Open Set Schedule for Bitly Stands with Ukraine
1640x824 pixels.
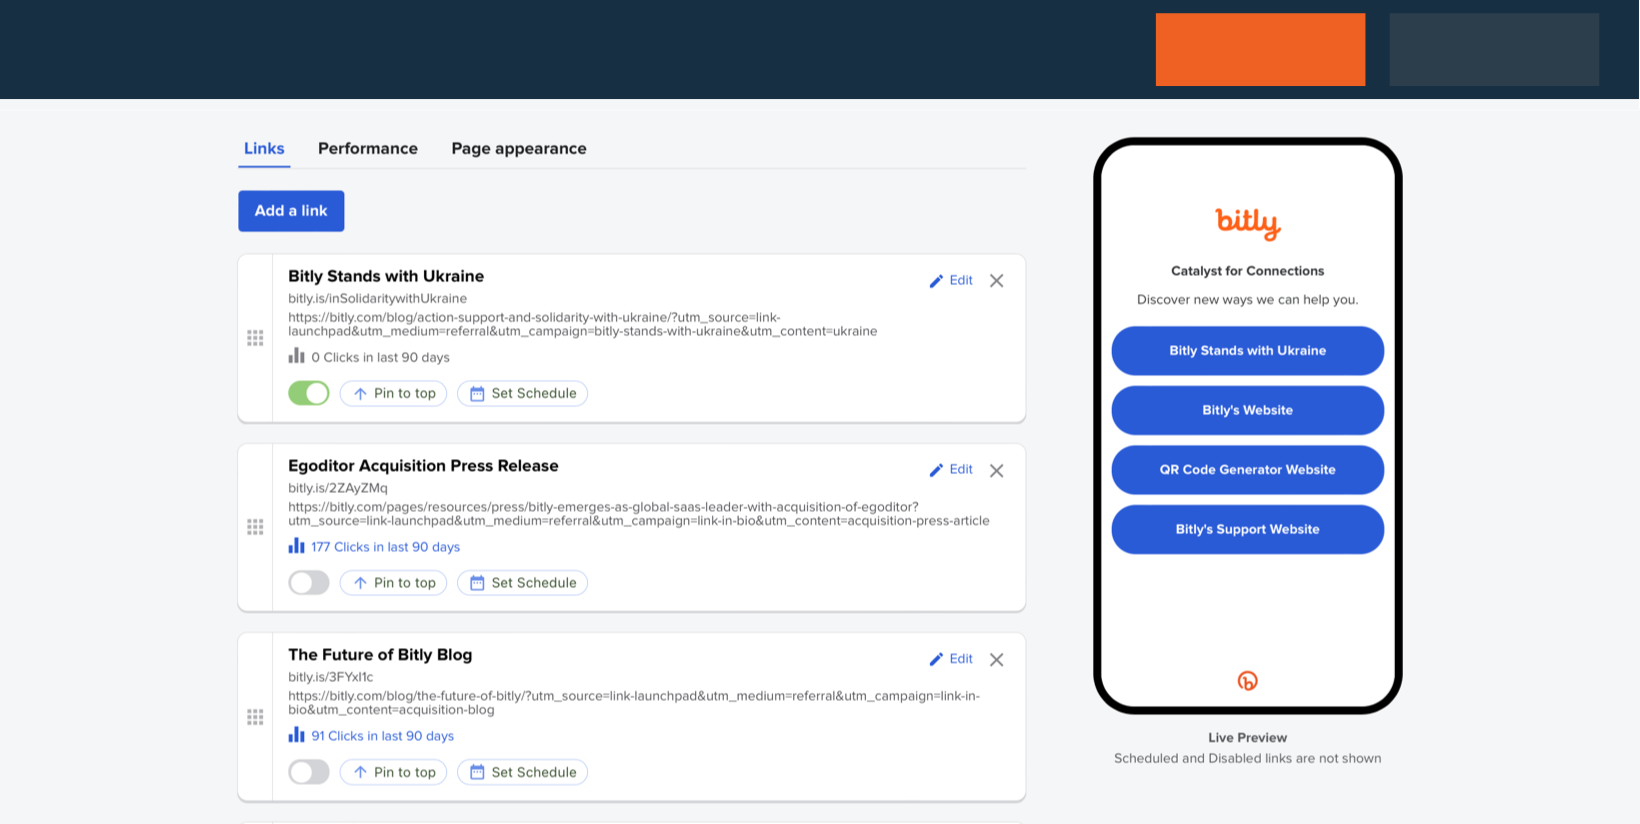click(x=522, y=394)
